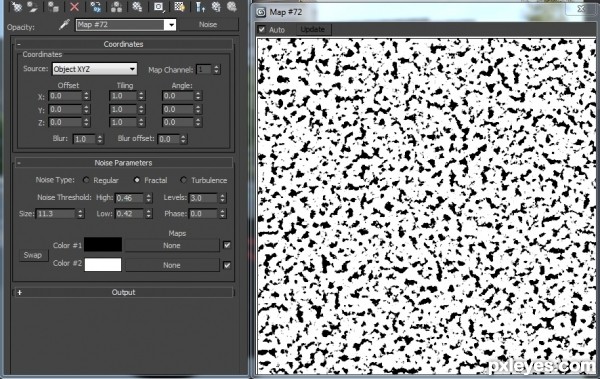
Task: Open the black Color #1 swatch
Action: click(103, 245)
